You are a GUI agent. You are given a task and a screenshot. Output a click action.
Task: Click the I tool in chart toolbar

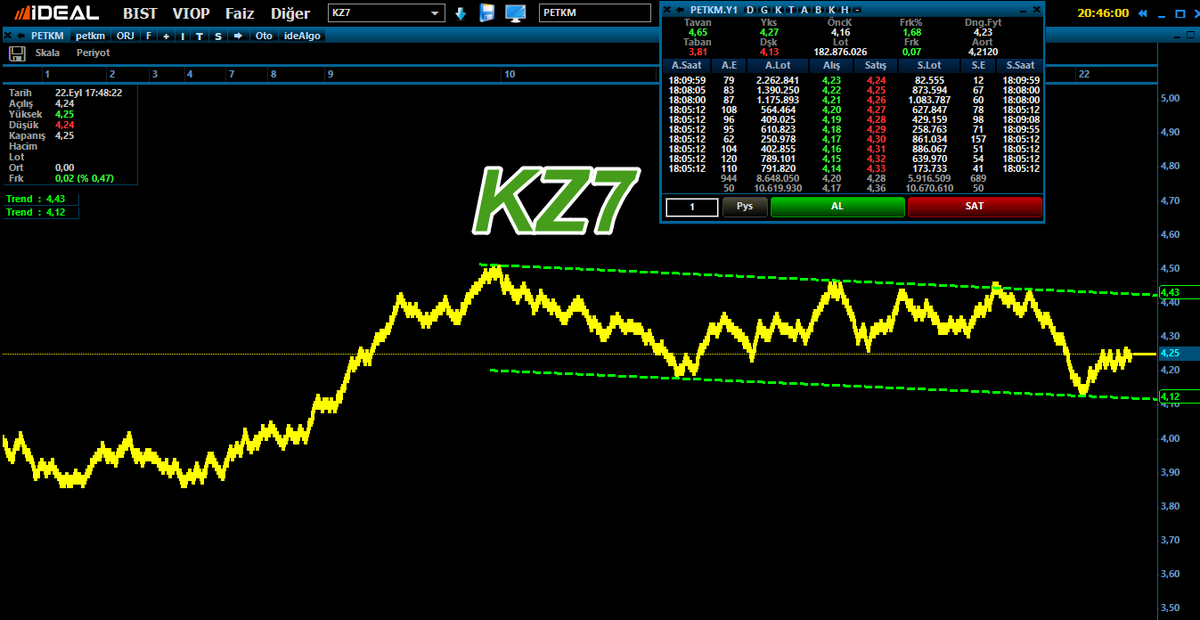[183, 35]
